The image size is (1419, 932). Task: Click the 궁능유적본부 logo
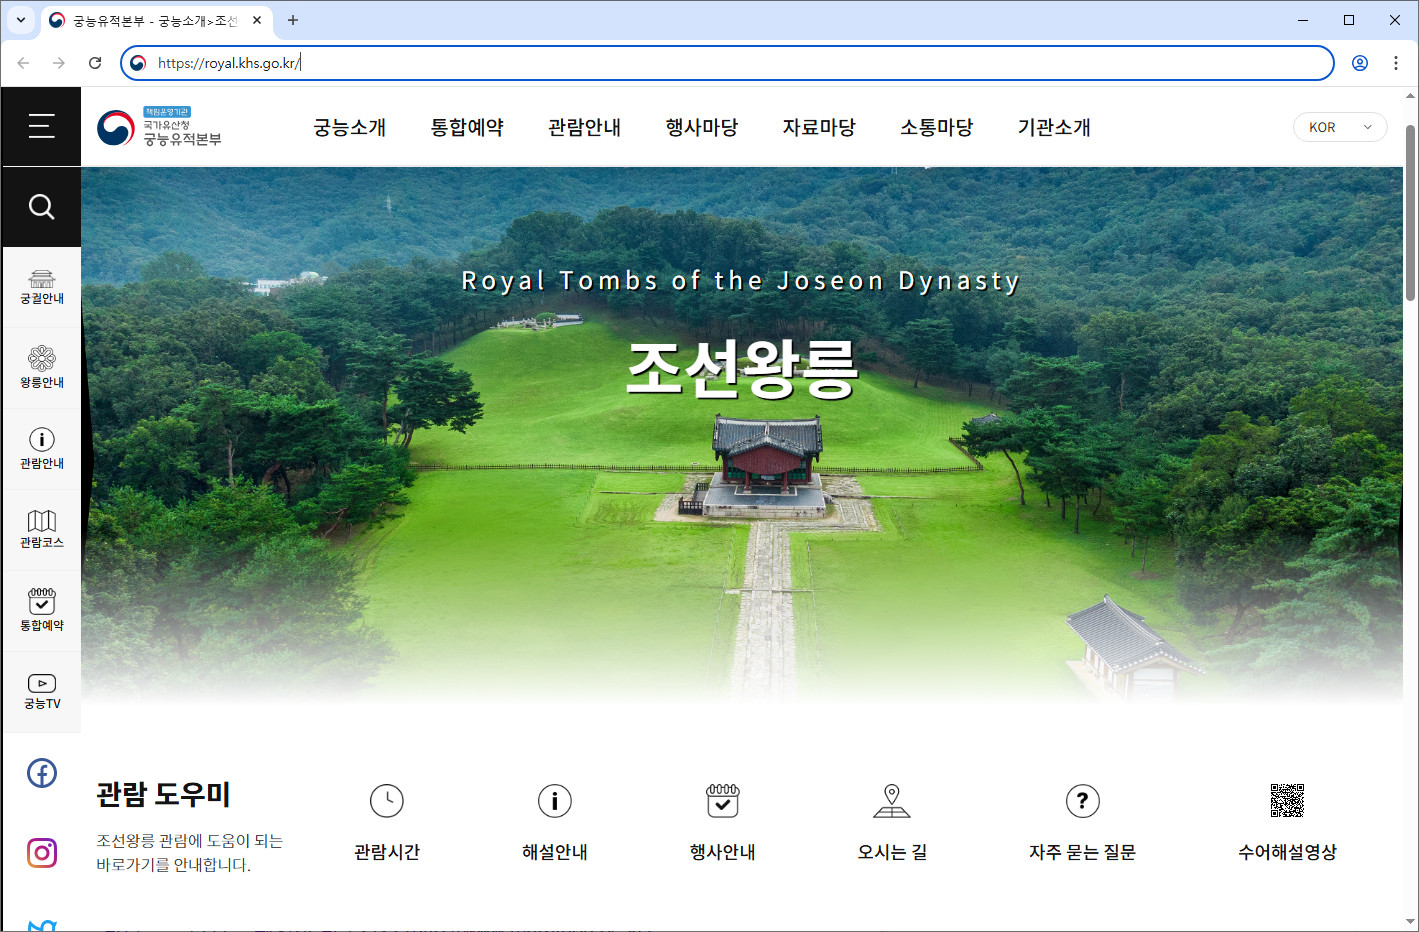coord(160,127)
